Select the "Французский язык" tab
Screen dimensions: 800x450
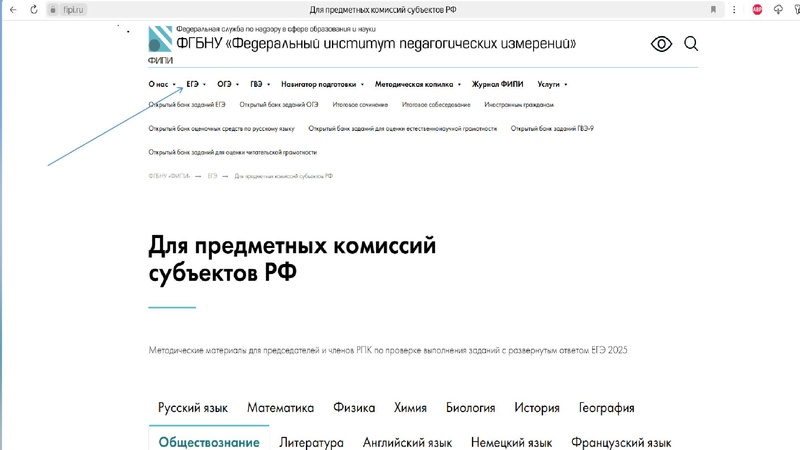(621, 443)
